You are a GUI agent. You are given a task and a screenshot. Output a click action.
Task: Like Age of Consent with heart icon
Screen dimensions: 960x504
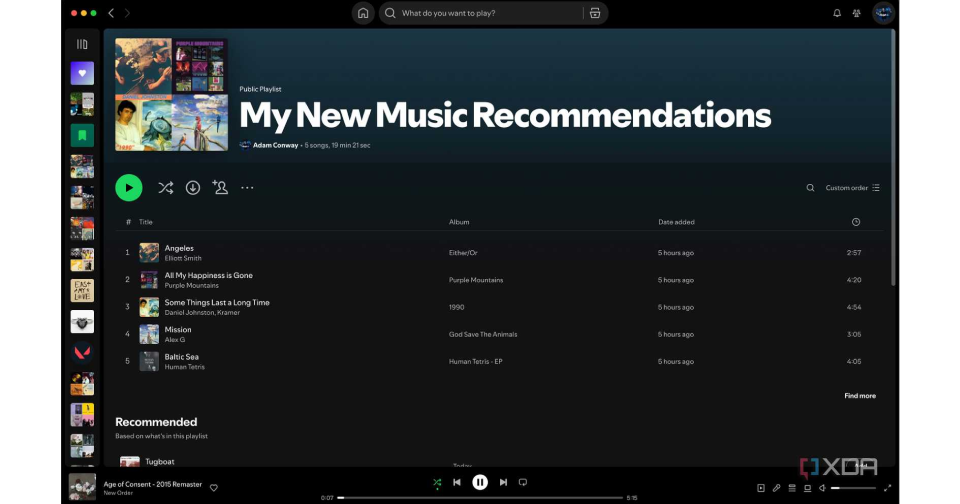tap(214, 488)
